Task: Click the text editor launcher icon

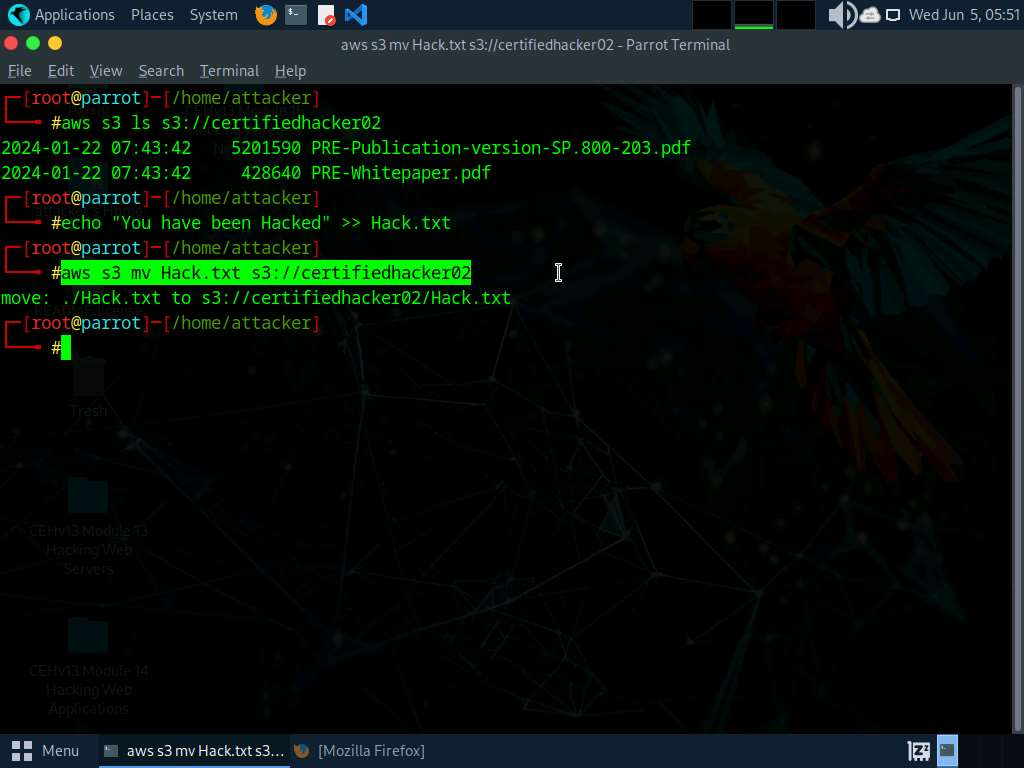Action: tap(326, 15)
